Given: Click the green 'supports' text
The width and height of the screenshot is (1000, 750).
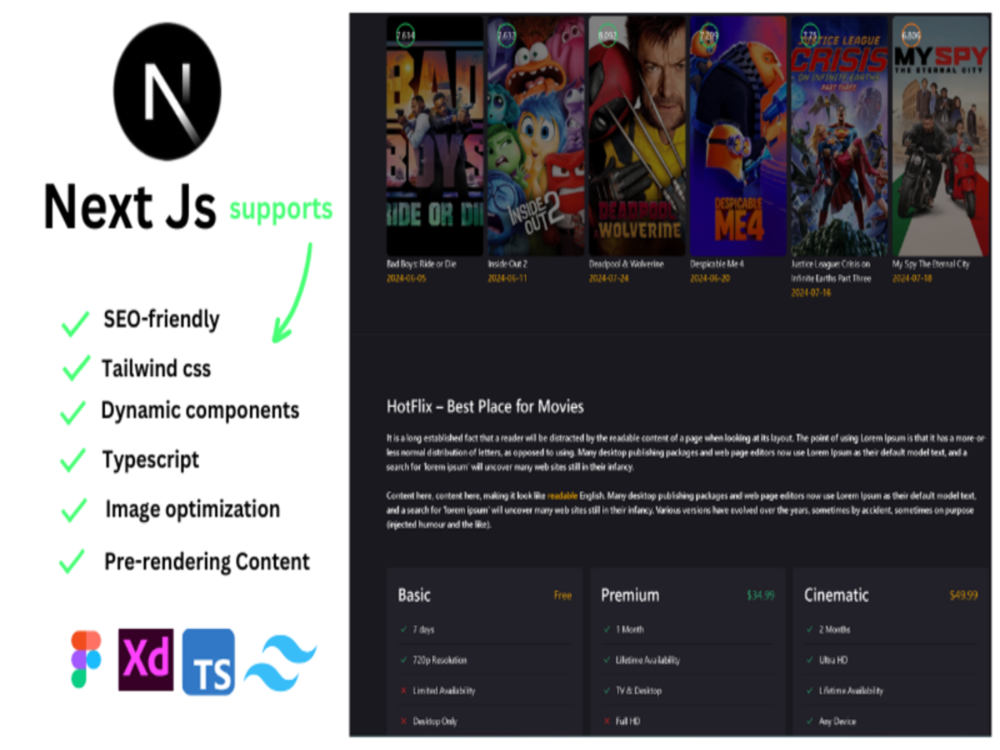Looking at the screenshot, I should click(281, 209).
